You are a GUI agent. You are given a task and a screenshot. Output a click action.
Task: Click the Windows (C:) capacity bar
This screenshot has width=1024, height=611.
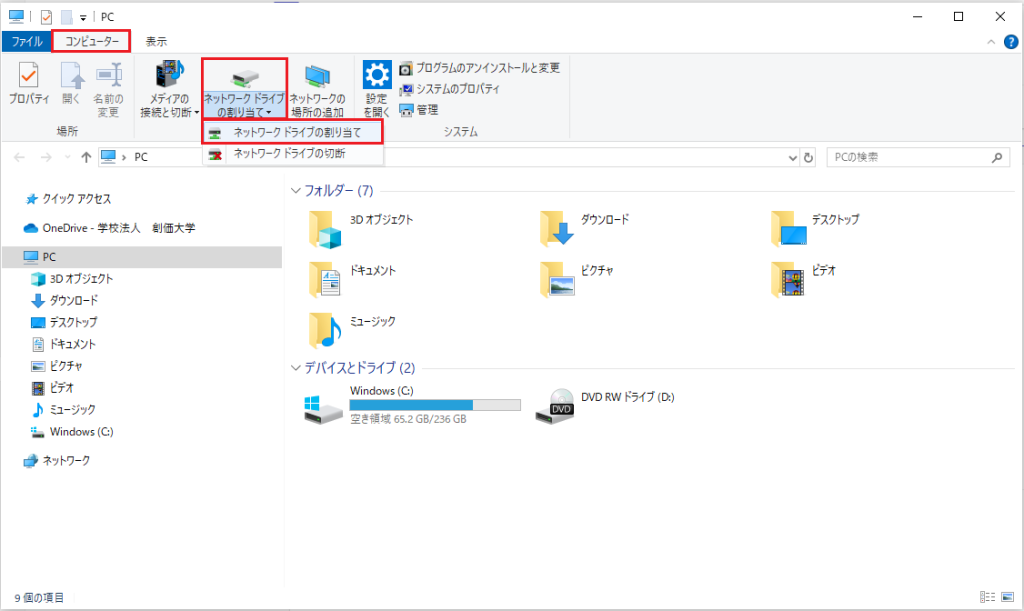click(x=435, y=405)
